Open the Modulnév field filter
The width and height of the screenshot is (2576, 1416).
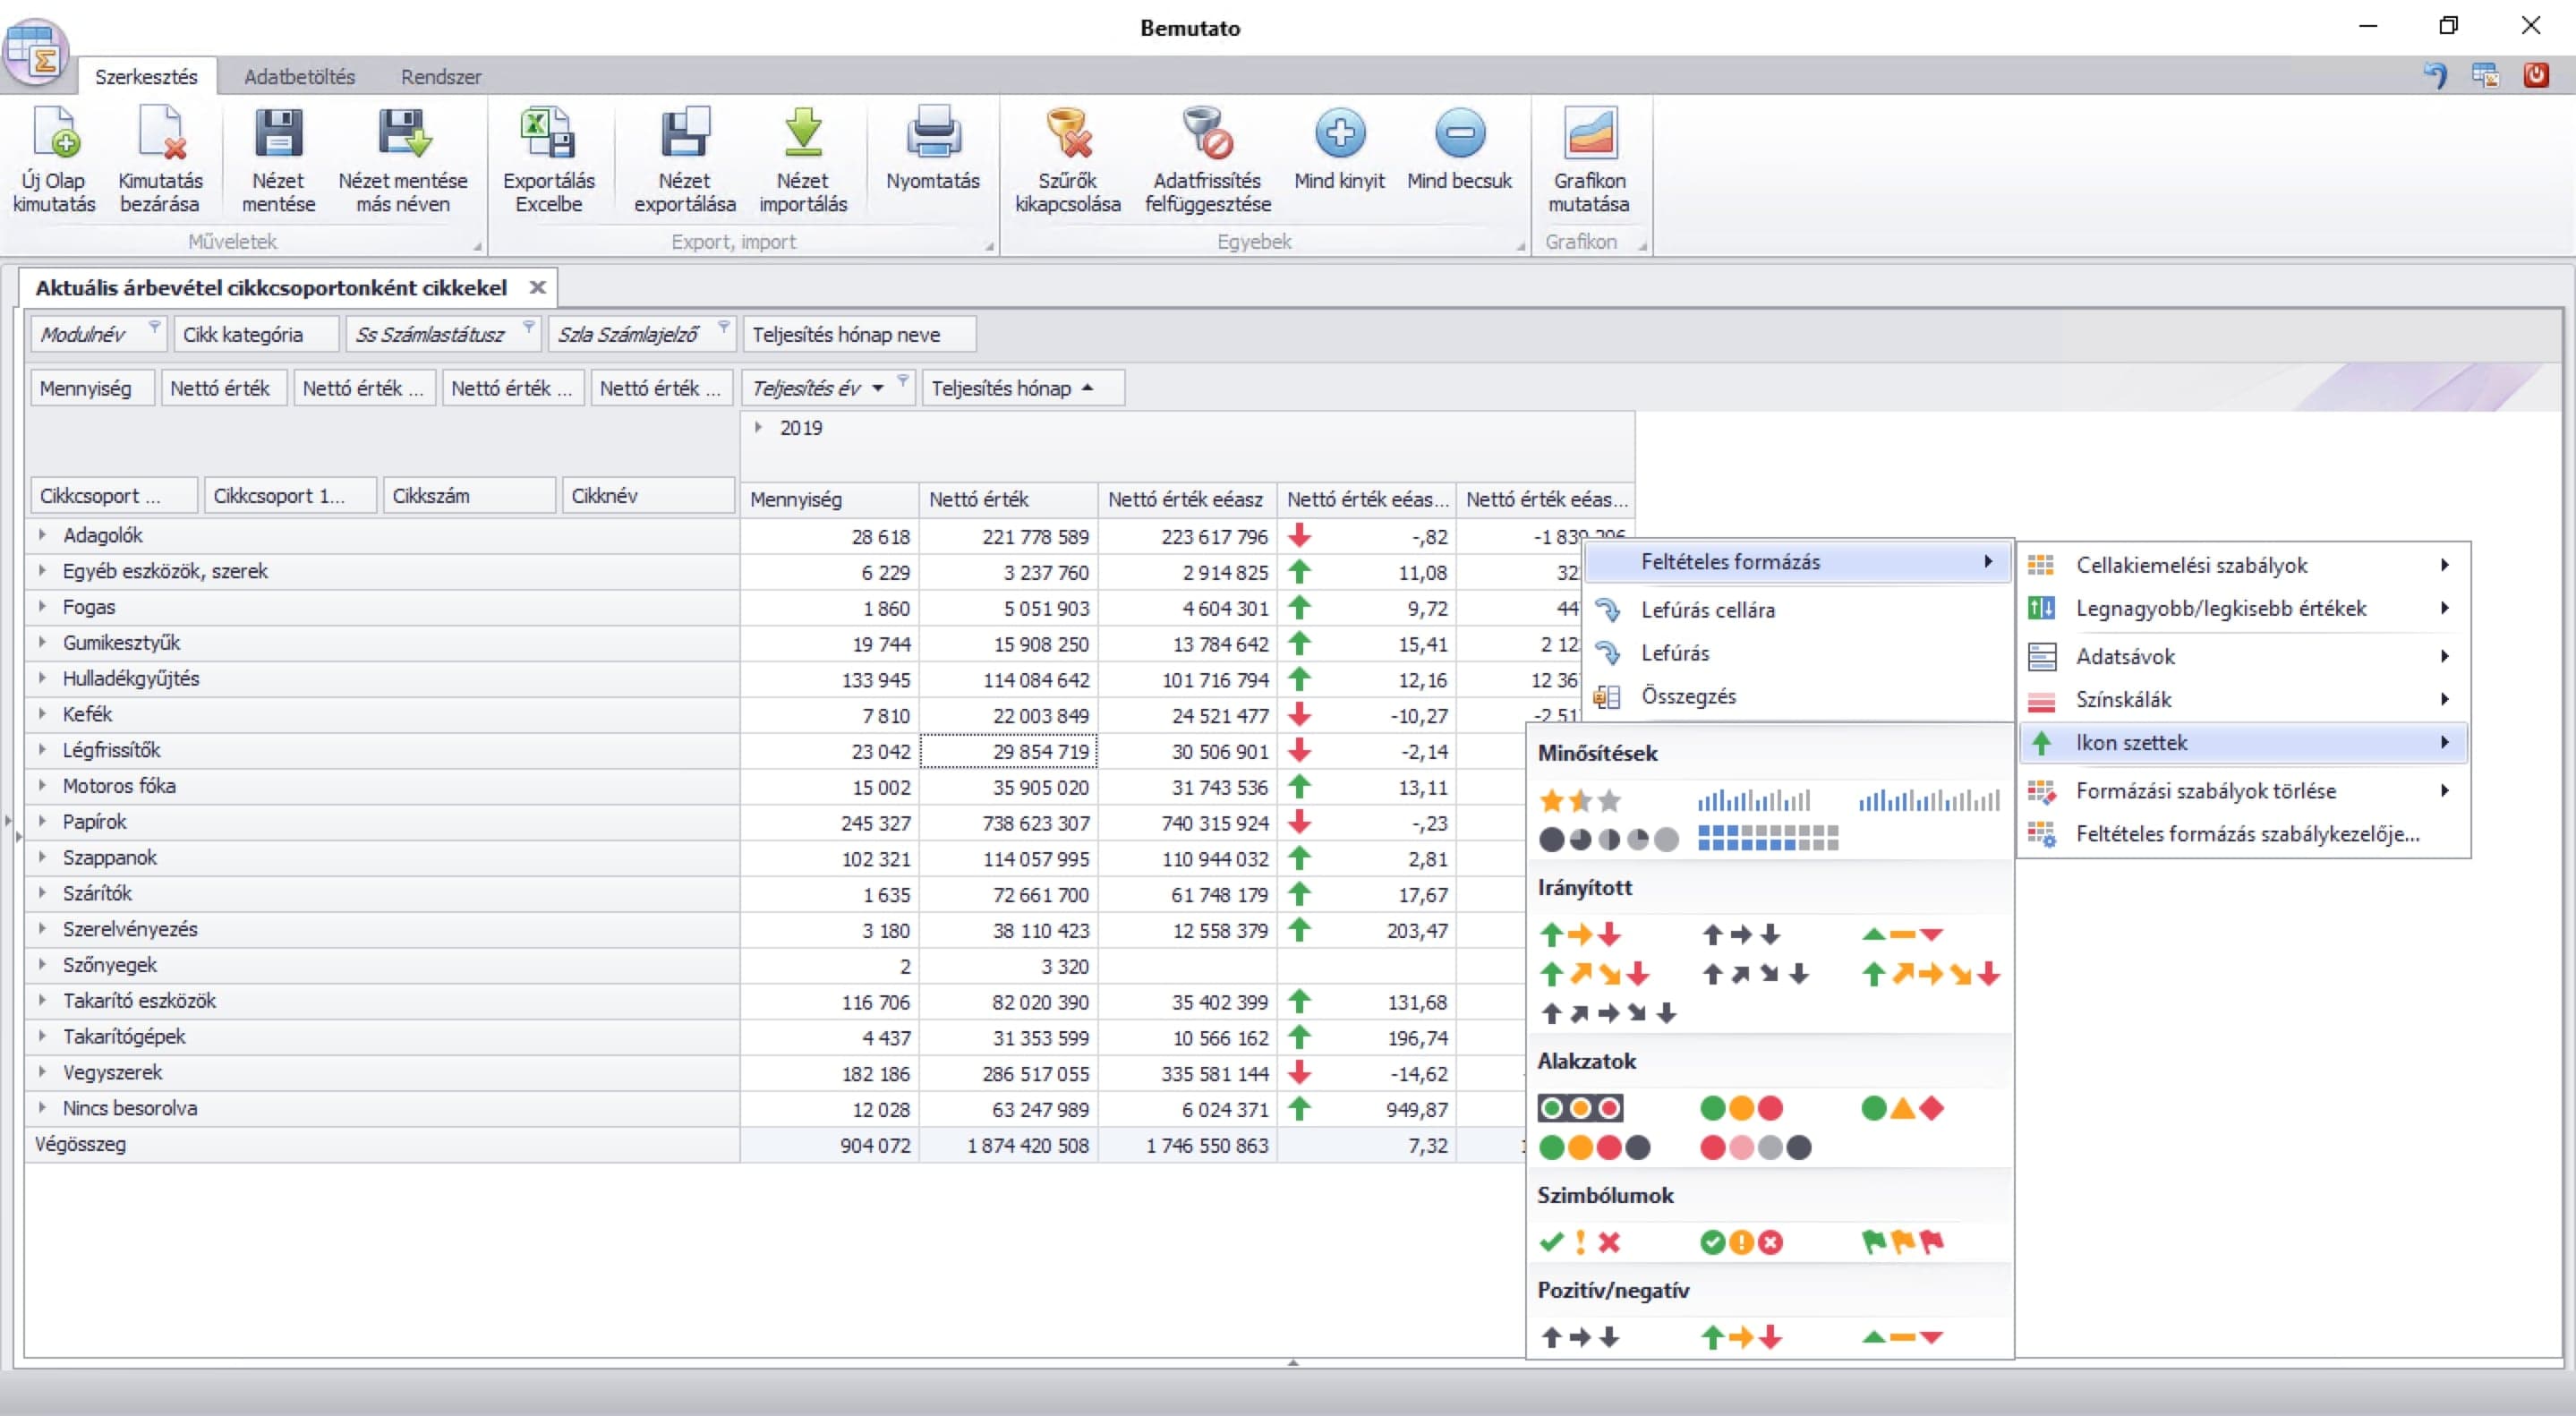click(154, 326)
